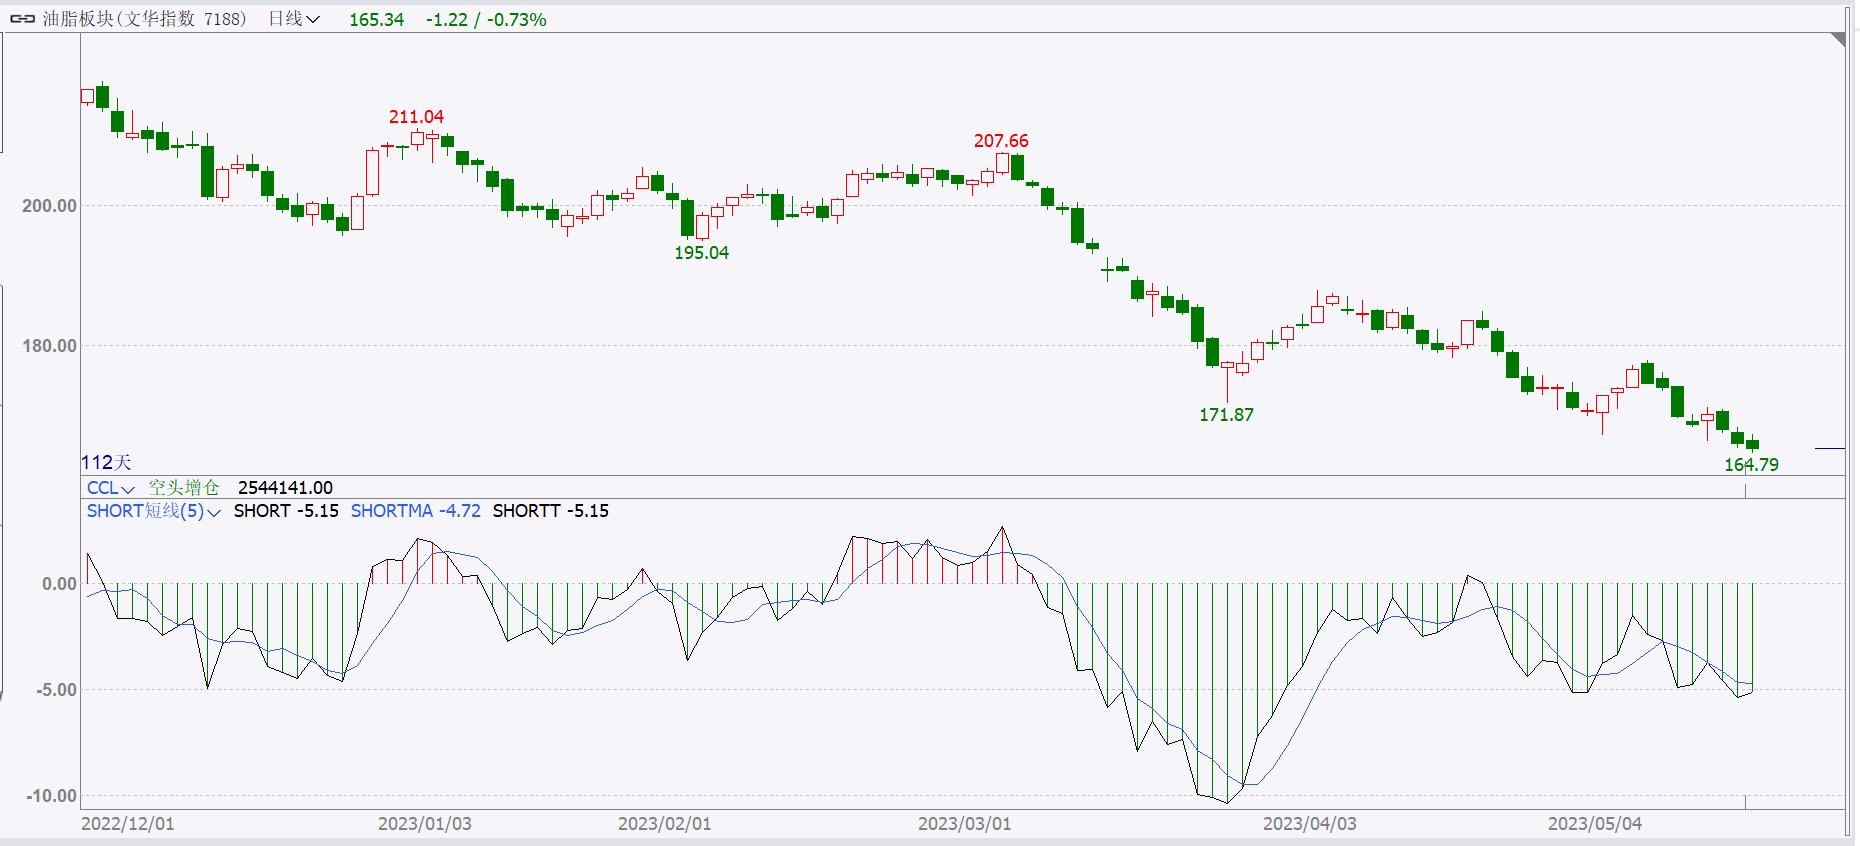
Task: Click the 207.66 high price label
Action: (x=1001, y=141)
